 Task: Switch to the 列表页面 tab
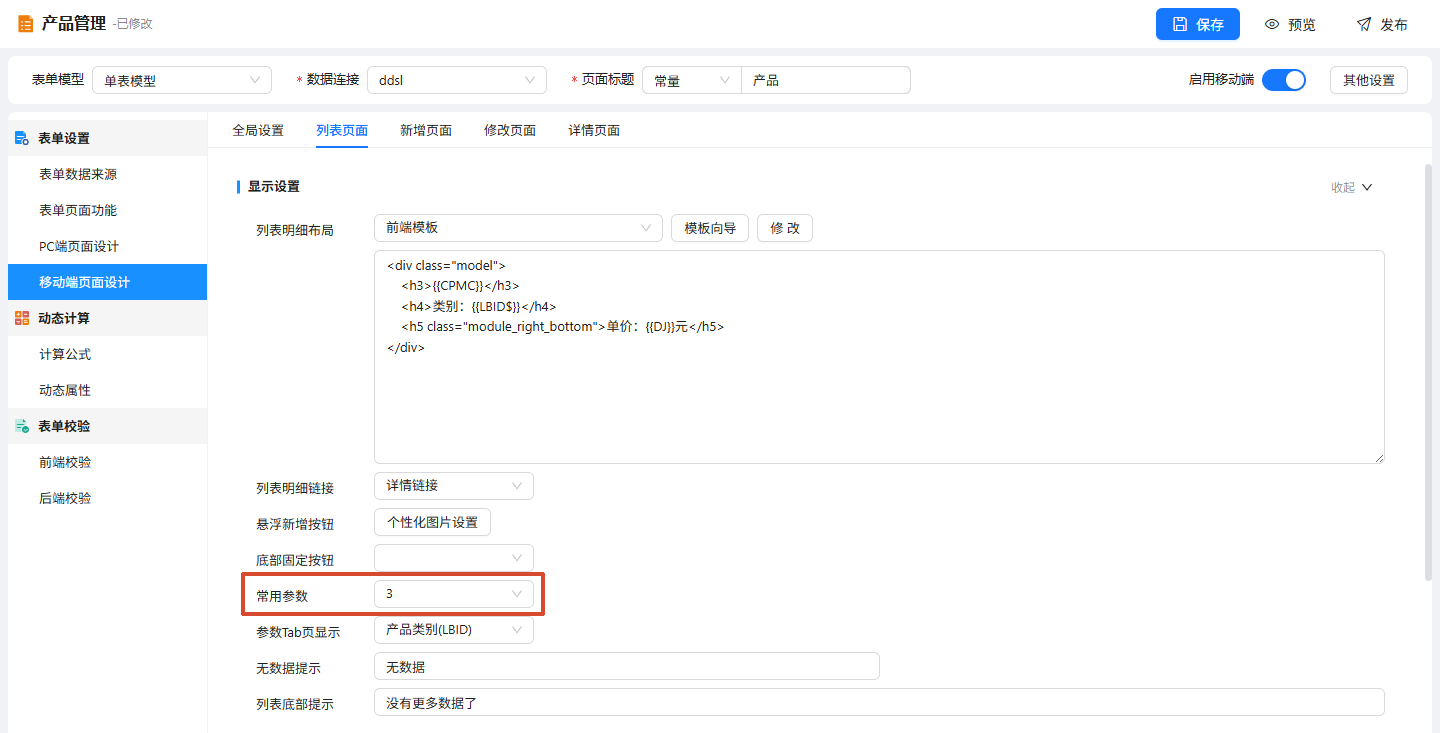[x=342, y=130]
